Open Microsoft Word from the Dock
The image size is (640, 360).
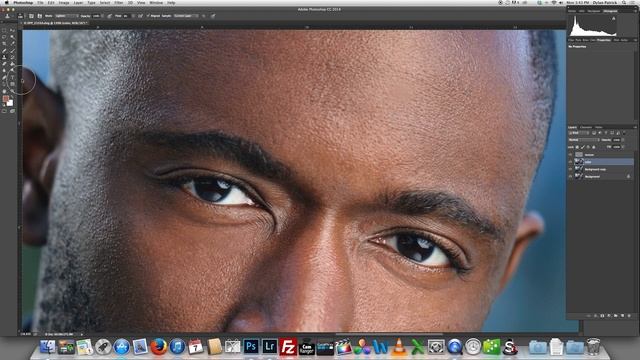pos(380,347)
